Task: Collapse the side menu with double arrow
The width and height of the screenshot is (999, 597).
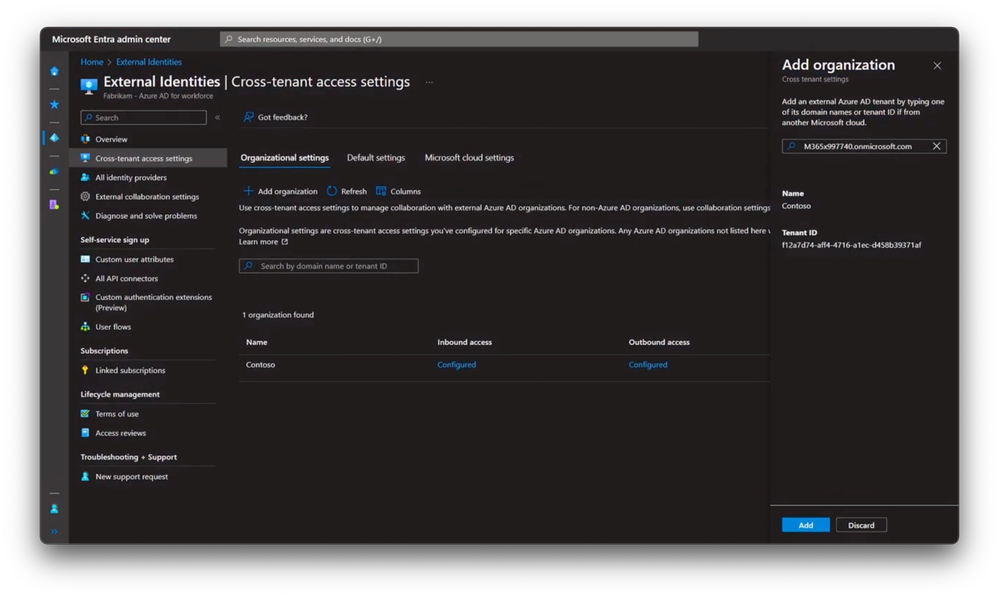Action: pyautogui.click(x=217, y=117)
